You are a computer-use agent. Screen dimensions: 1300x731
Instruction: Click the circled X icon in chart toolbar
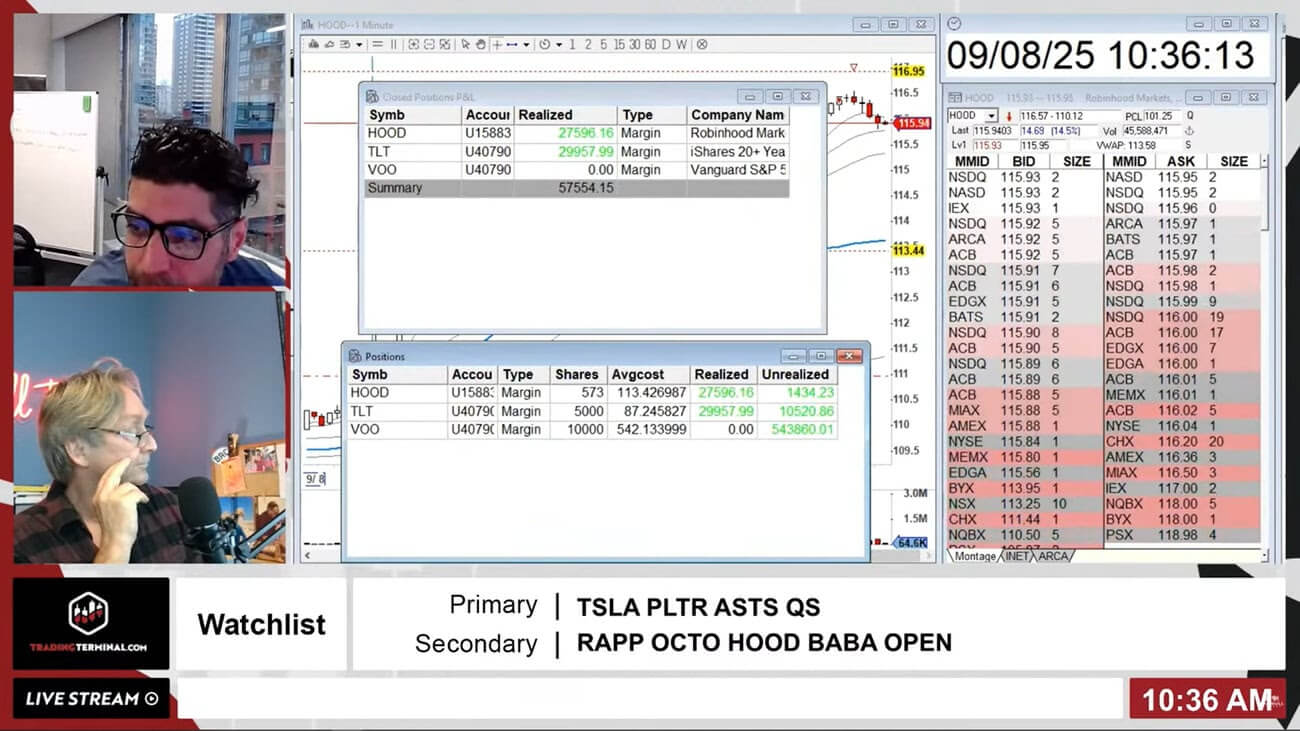click(x=702, y=44)
